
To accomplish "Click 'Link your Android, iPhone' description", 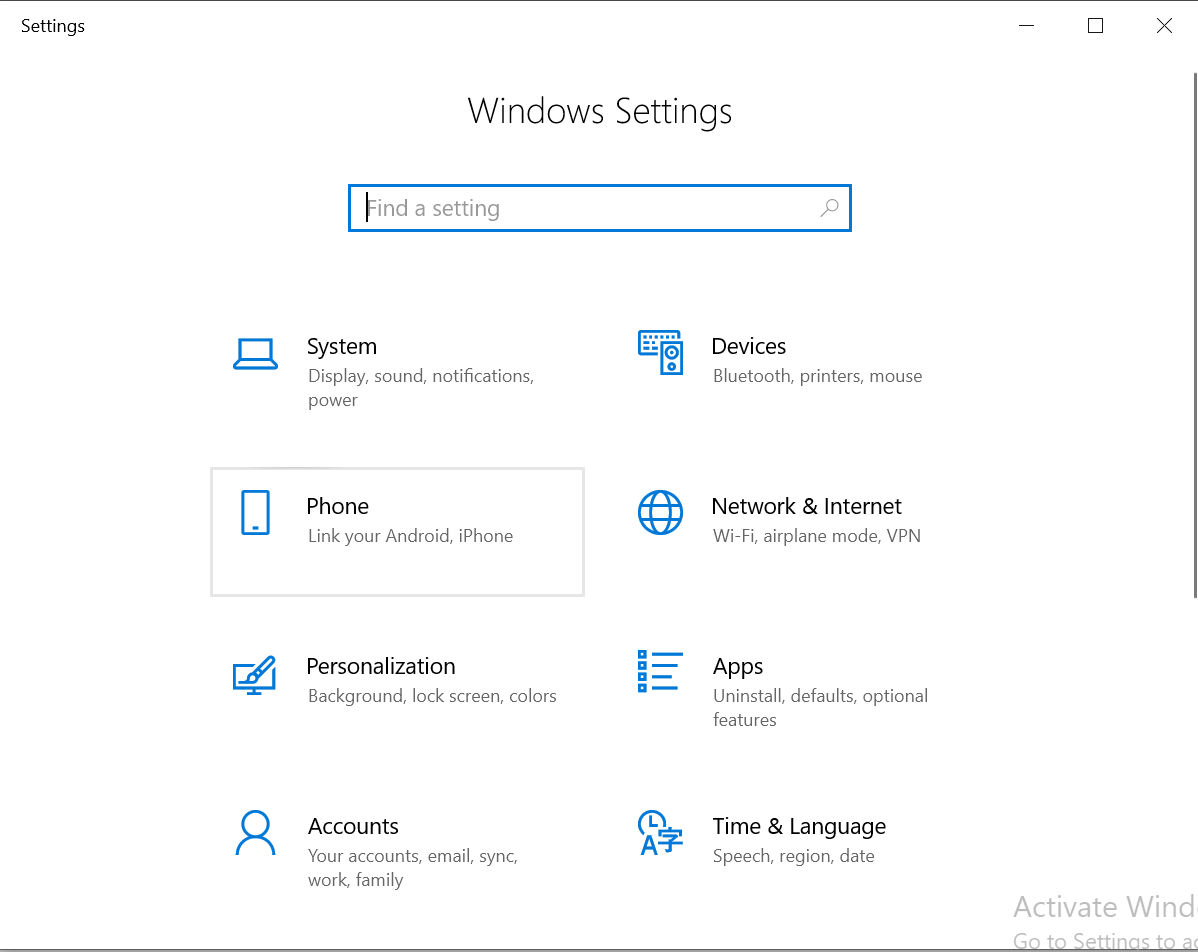I will pos(410,536).
